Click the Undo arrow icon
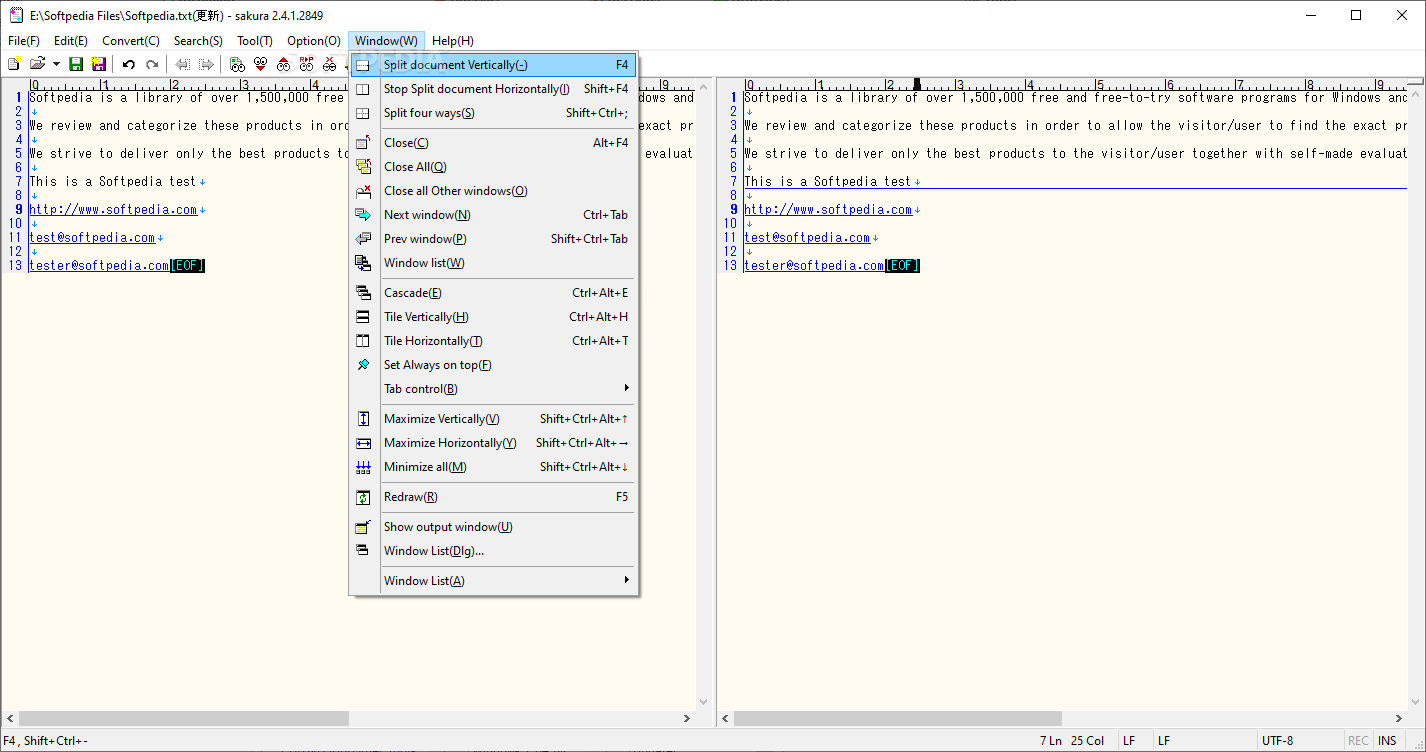 (x=129, y=64)
